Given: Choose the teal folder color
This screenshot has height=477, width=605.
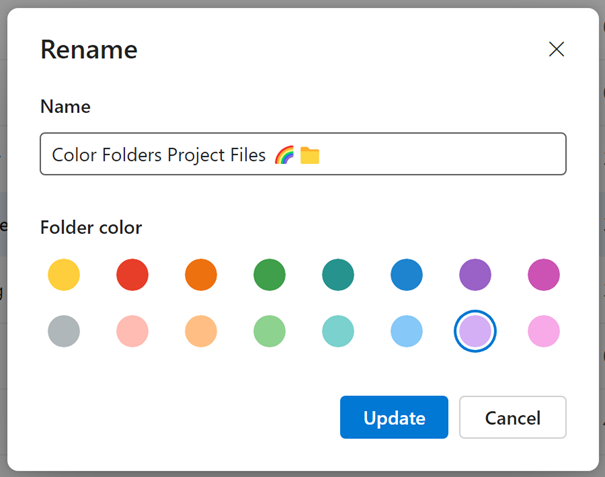Looking at the screenshot, I should point(338,274).
